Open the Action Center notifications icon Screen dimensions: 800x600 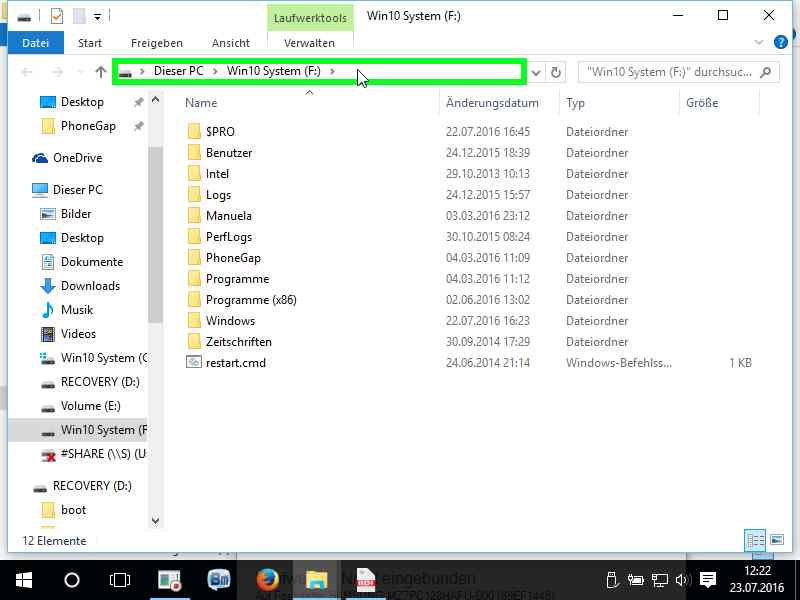click(x=708, y=580)
